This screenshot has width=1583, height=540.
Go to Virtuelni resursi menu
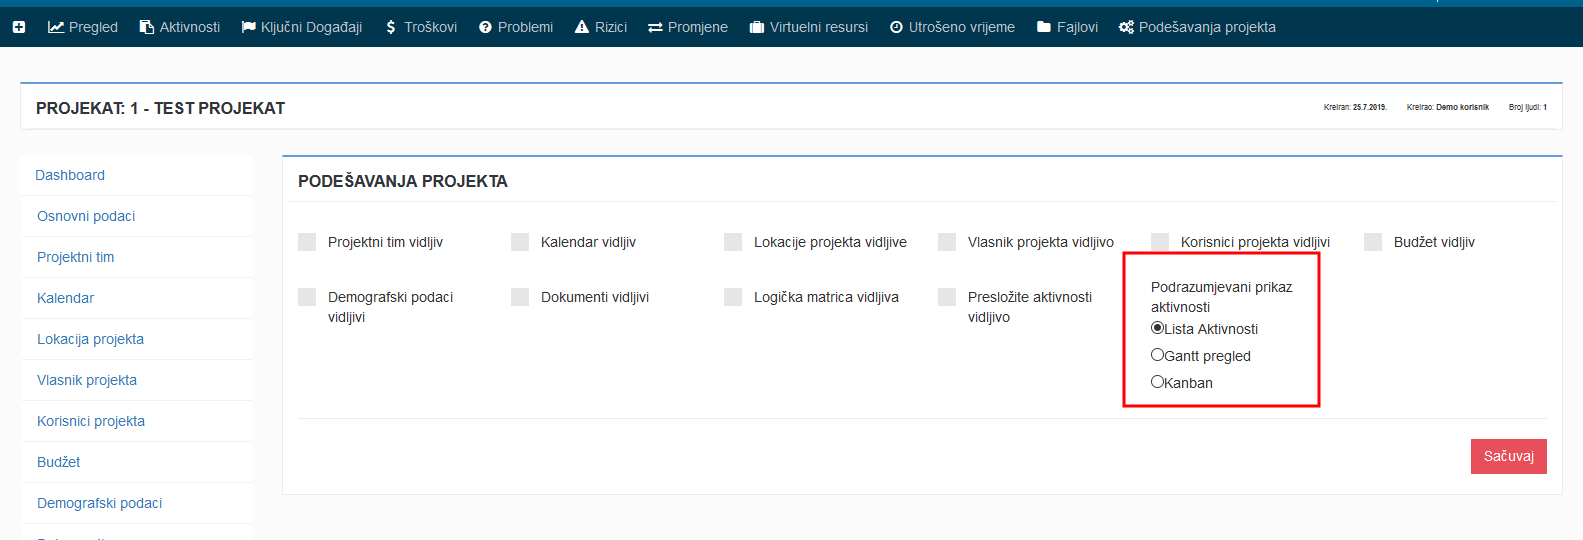pyautogui.click(x=808, y=27)
